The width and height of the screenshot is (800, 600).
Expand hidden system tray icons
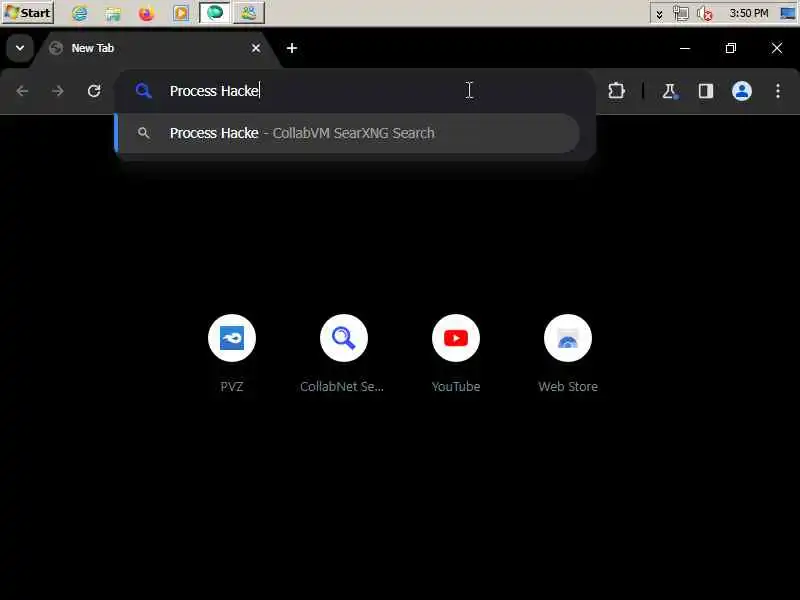[x=659, y=14]
